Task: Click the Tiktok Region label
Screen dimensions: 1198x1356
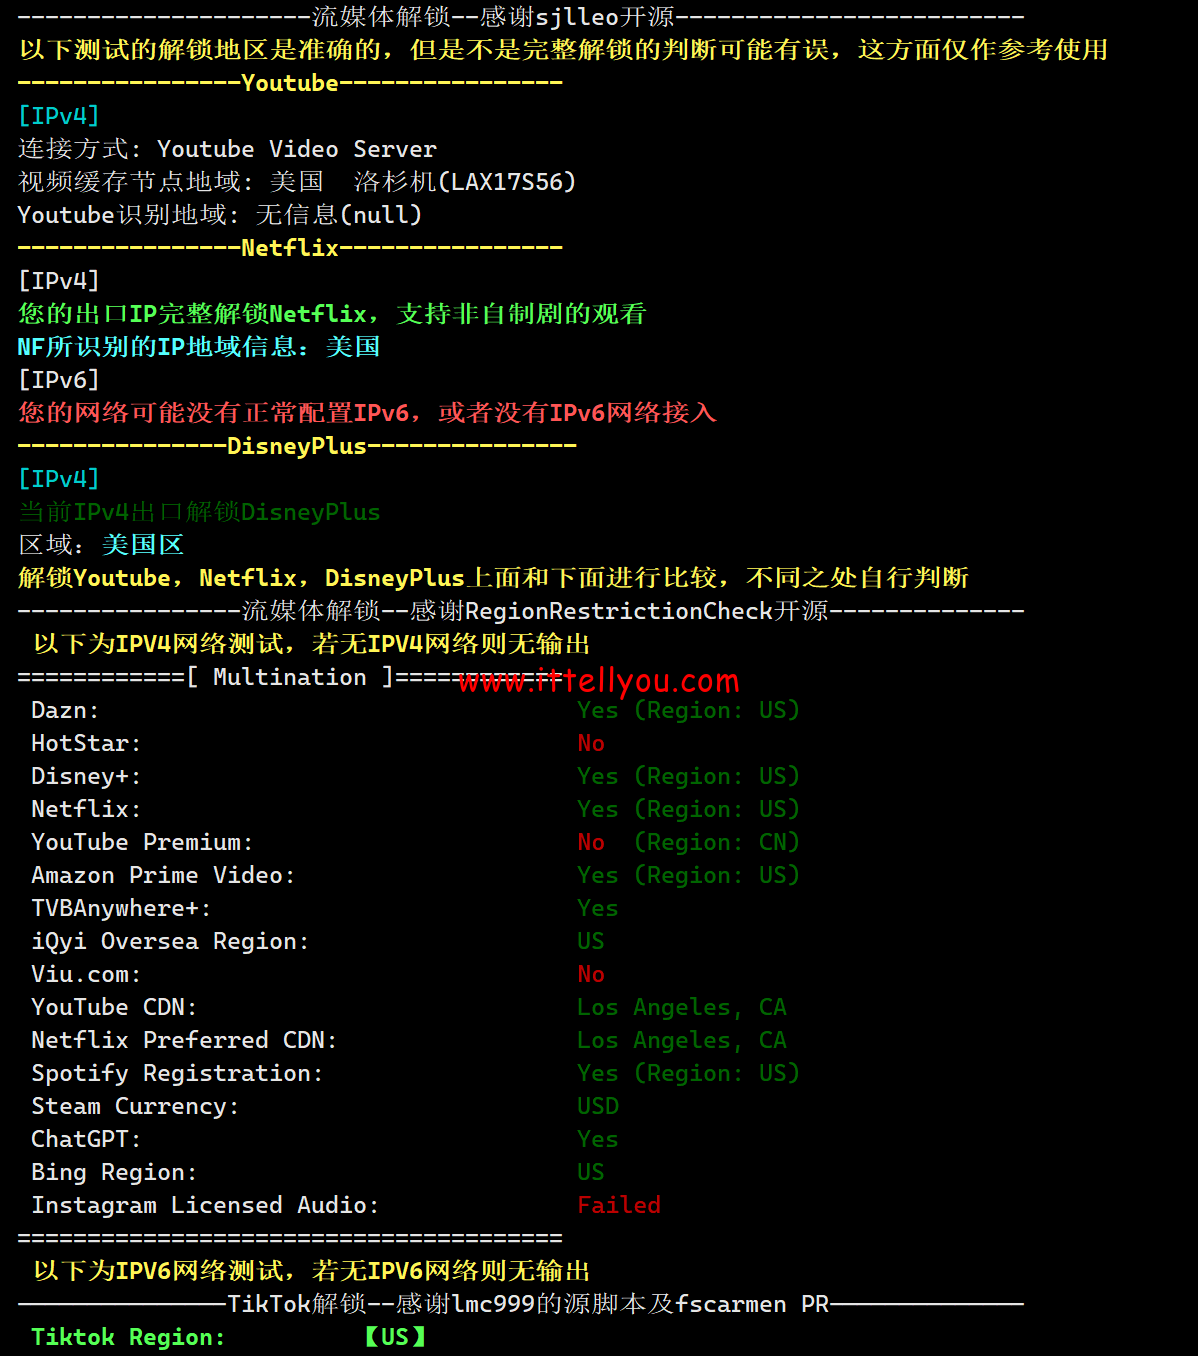Action: pyautogui.click(x=128, y=1337)
